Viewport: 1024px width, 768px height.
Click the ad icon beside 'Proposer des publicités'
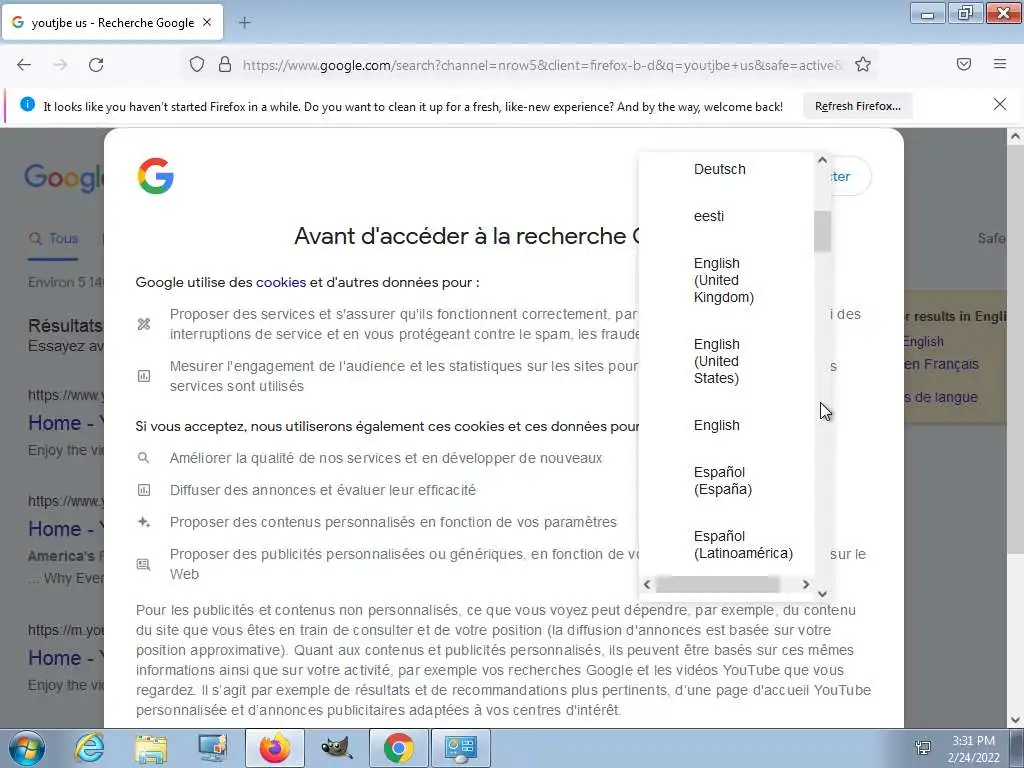pyautogui.click(x=144, y=564)
